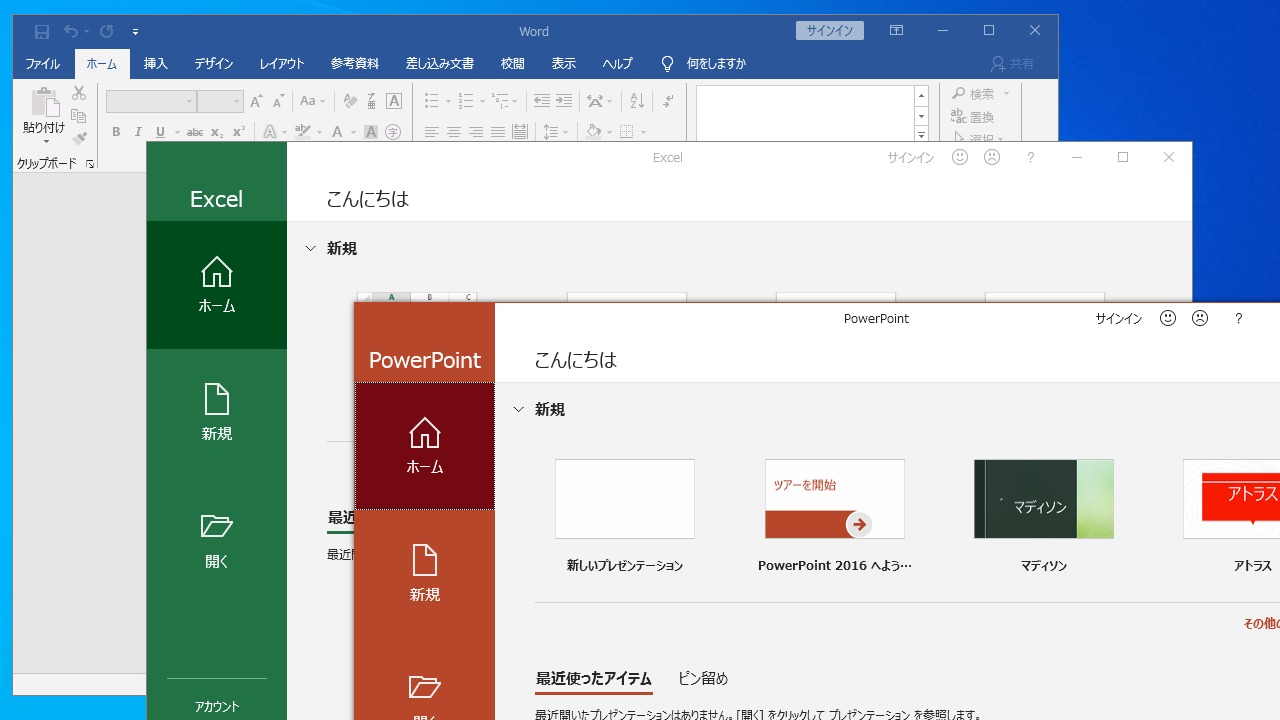Toggle Bold formatting in Word
The image size is (1280, 720).
click(x=116, y=132)
